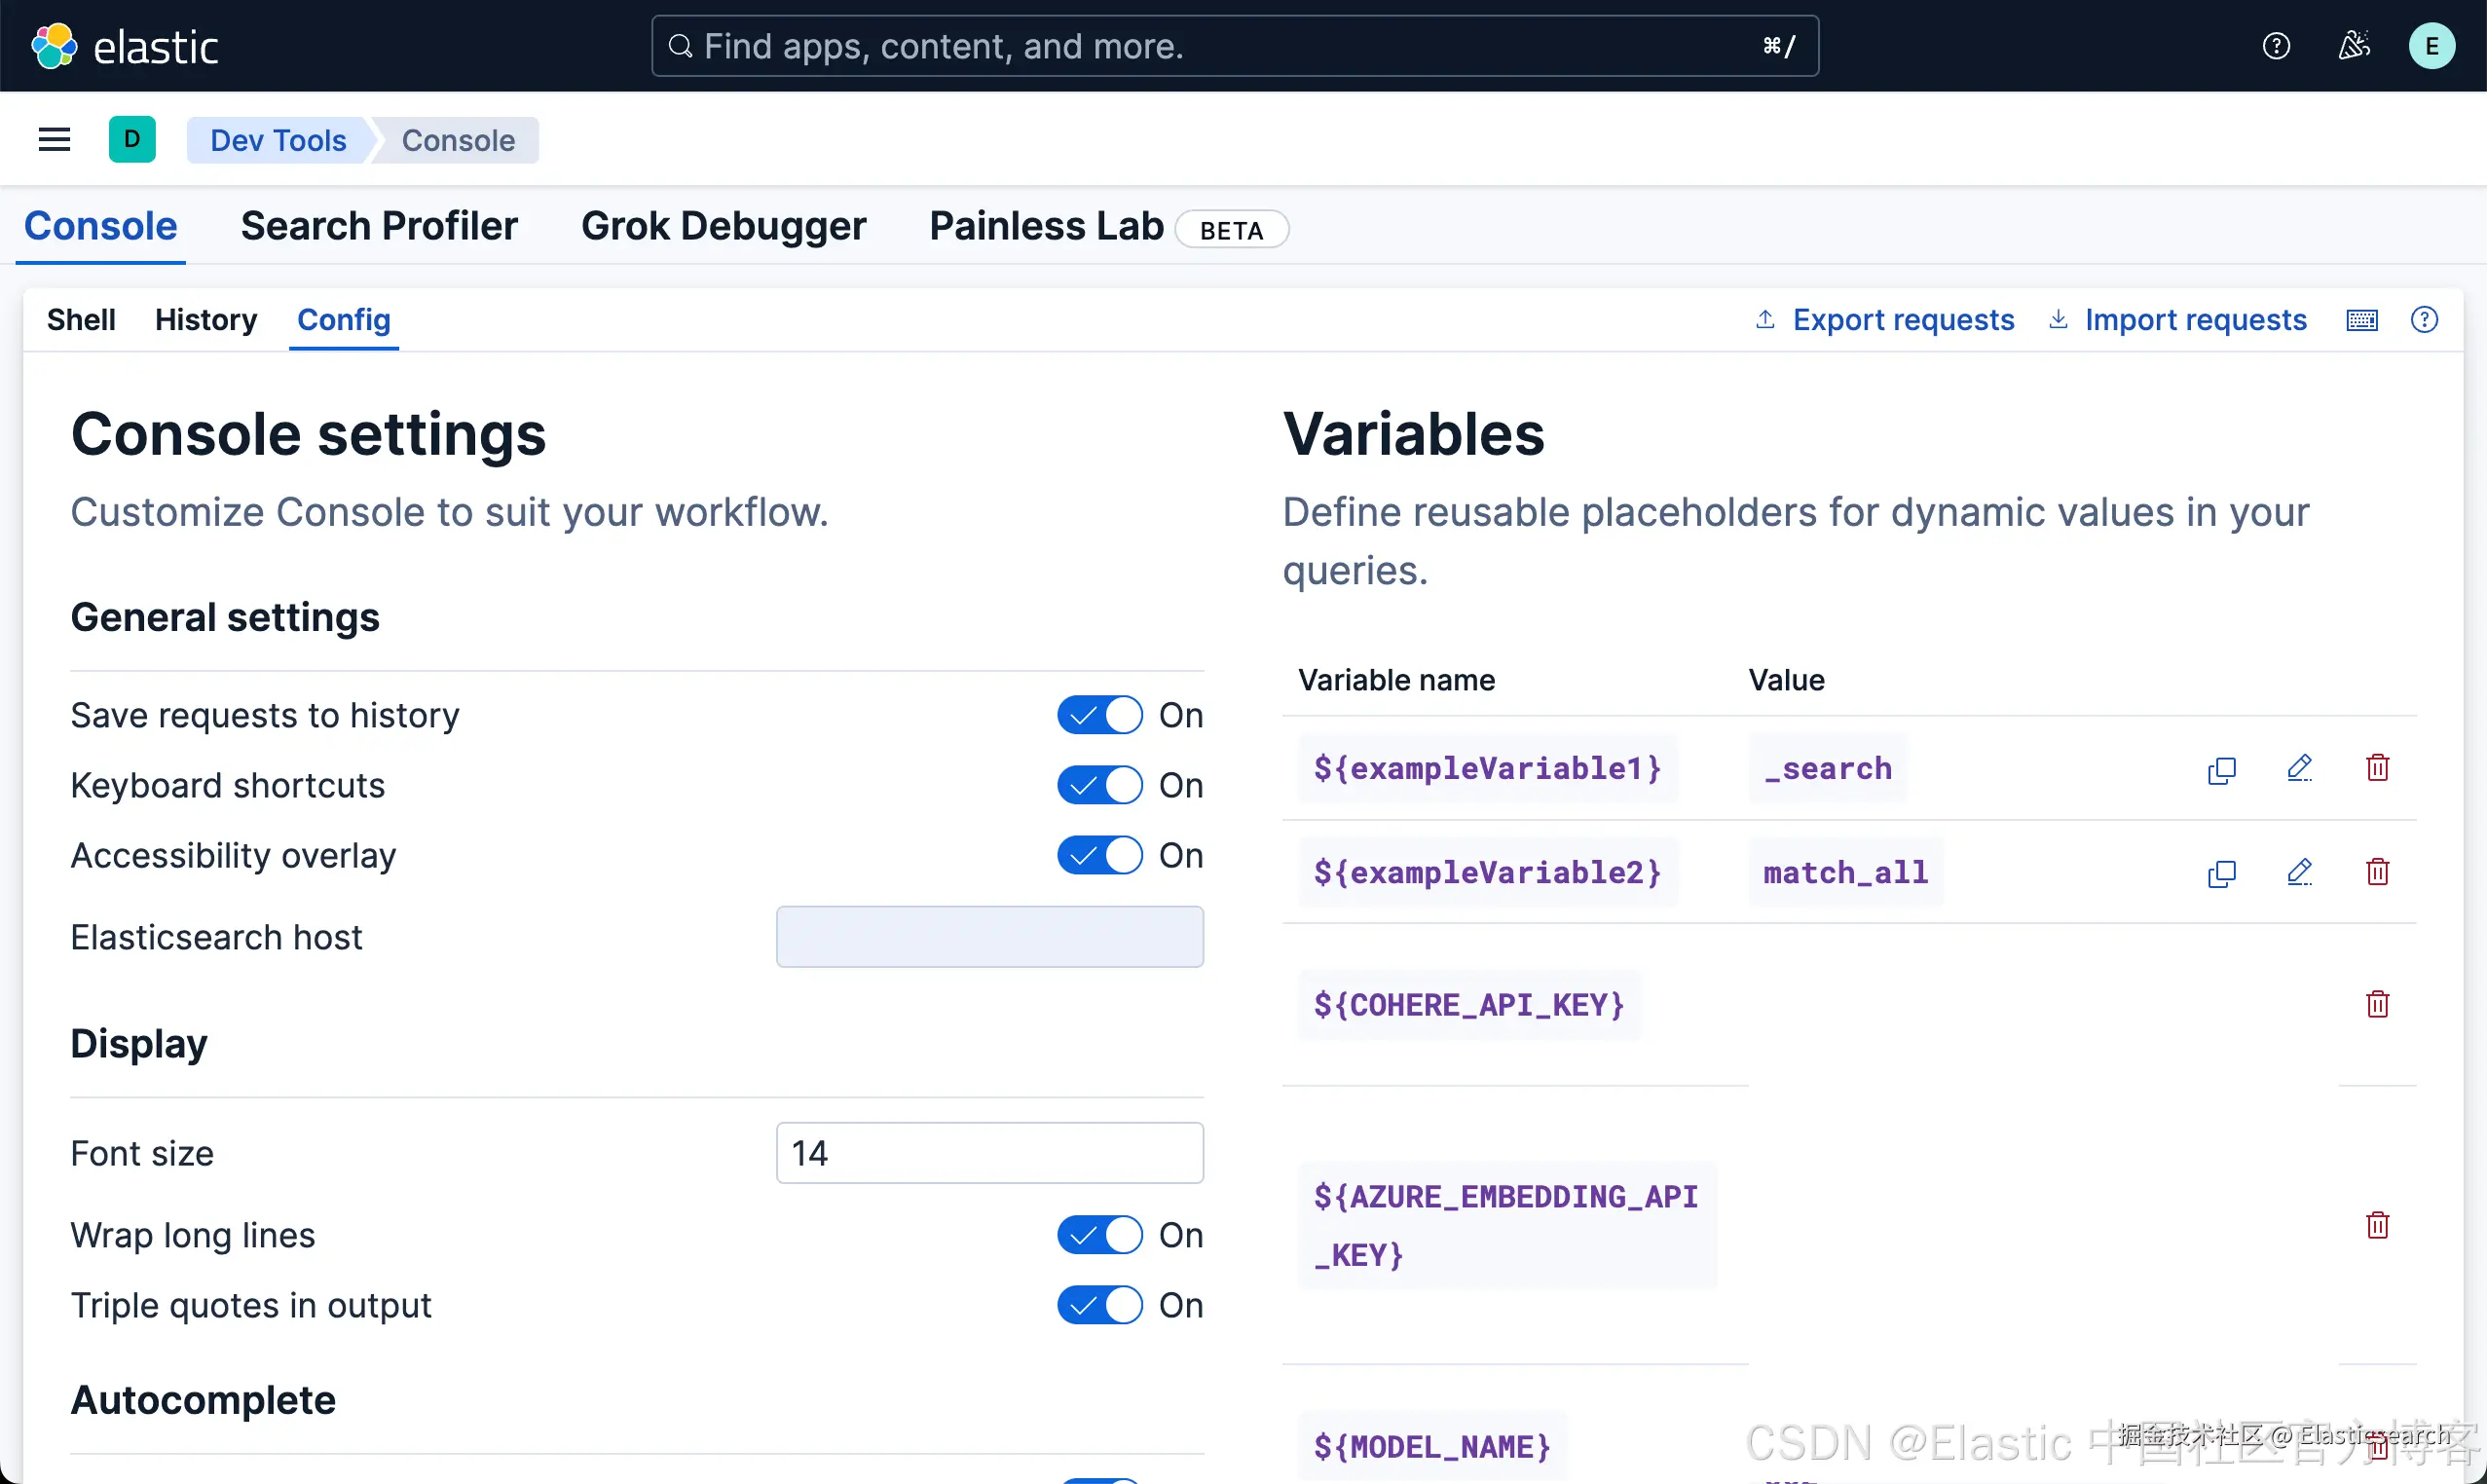Toggle Triple quotes in output

click(x=1100, y=1305)
